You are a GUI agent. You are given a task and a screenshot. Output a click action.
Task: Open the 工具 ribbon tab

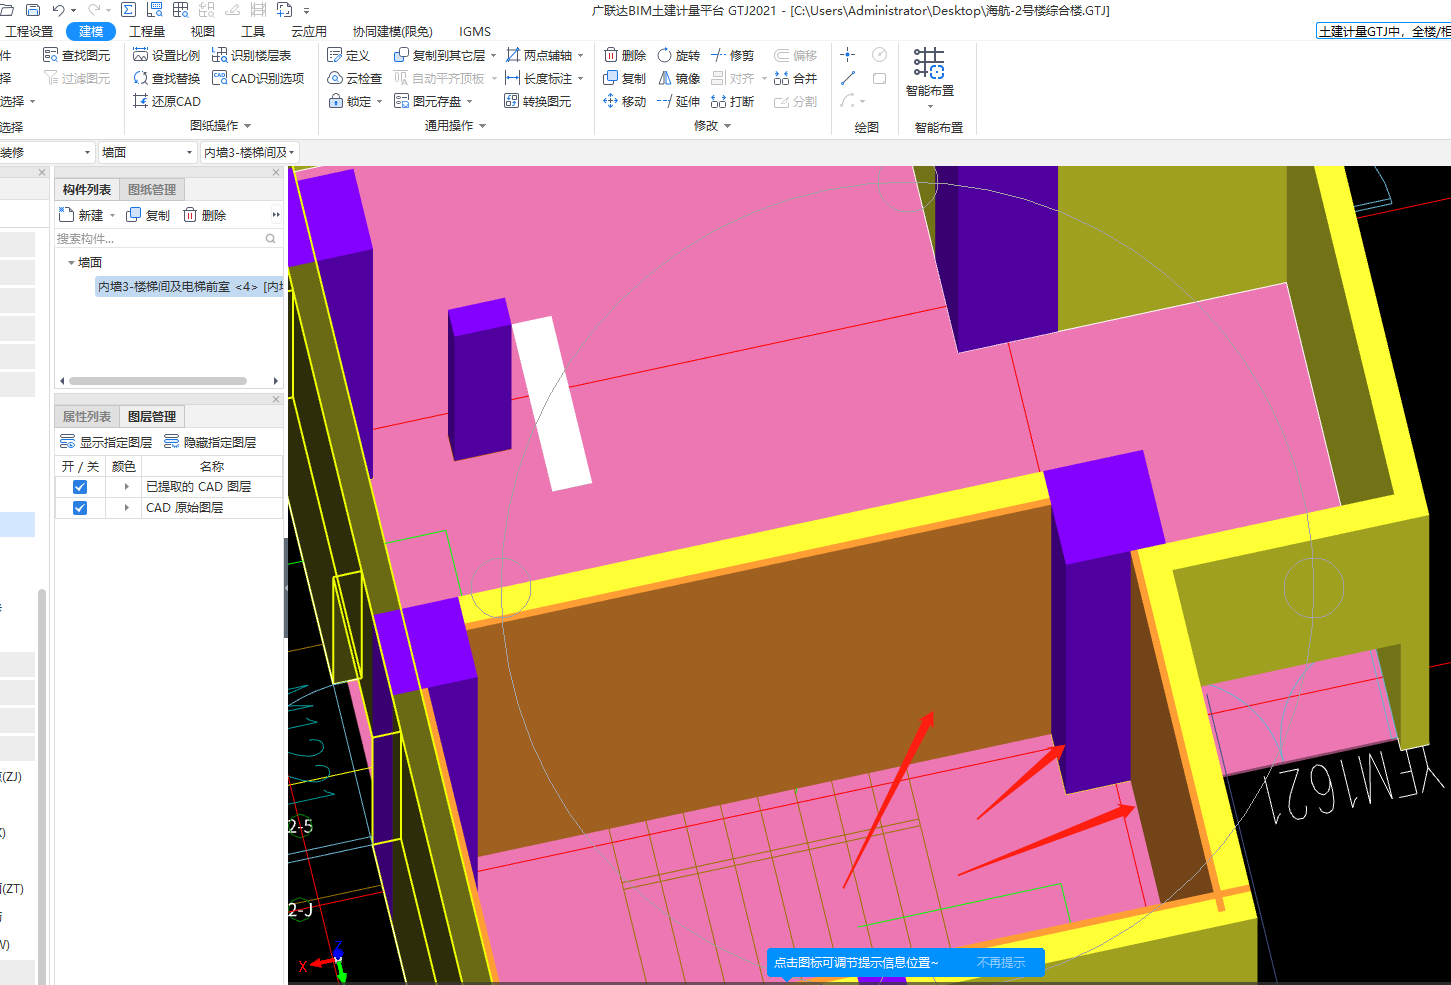click(253, 31)
